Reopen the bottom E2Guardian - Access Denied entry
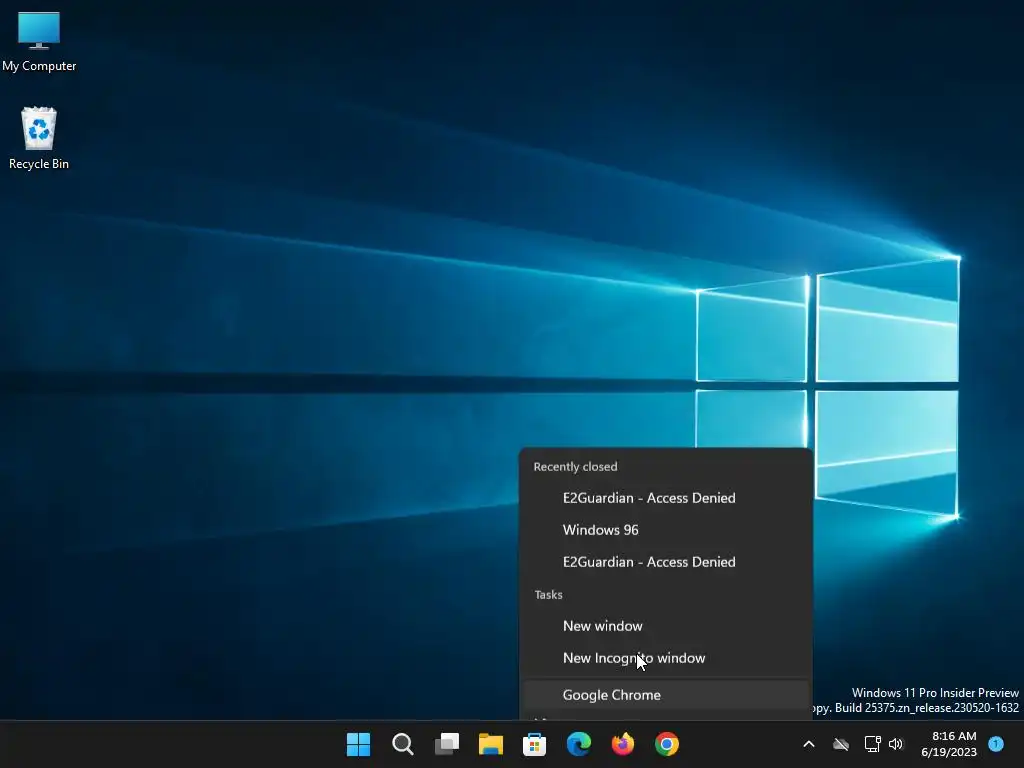Screen dimensions: 1024x768 pos(666,562)
